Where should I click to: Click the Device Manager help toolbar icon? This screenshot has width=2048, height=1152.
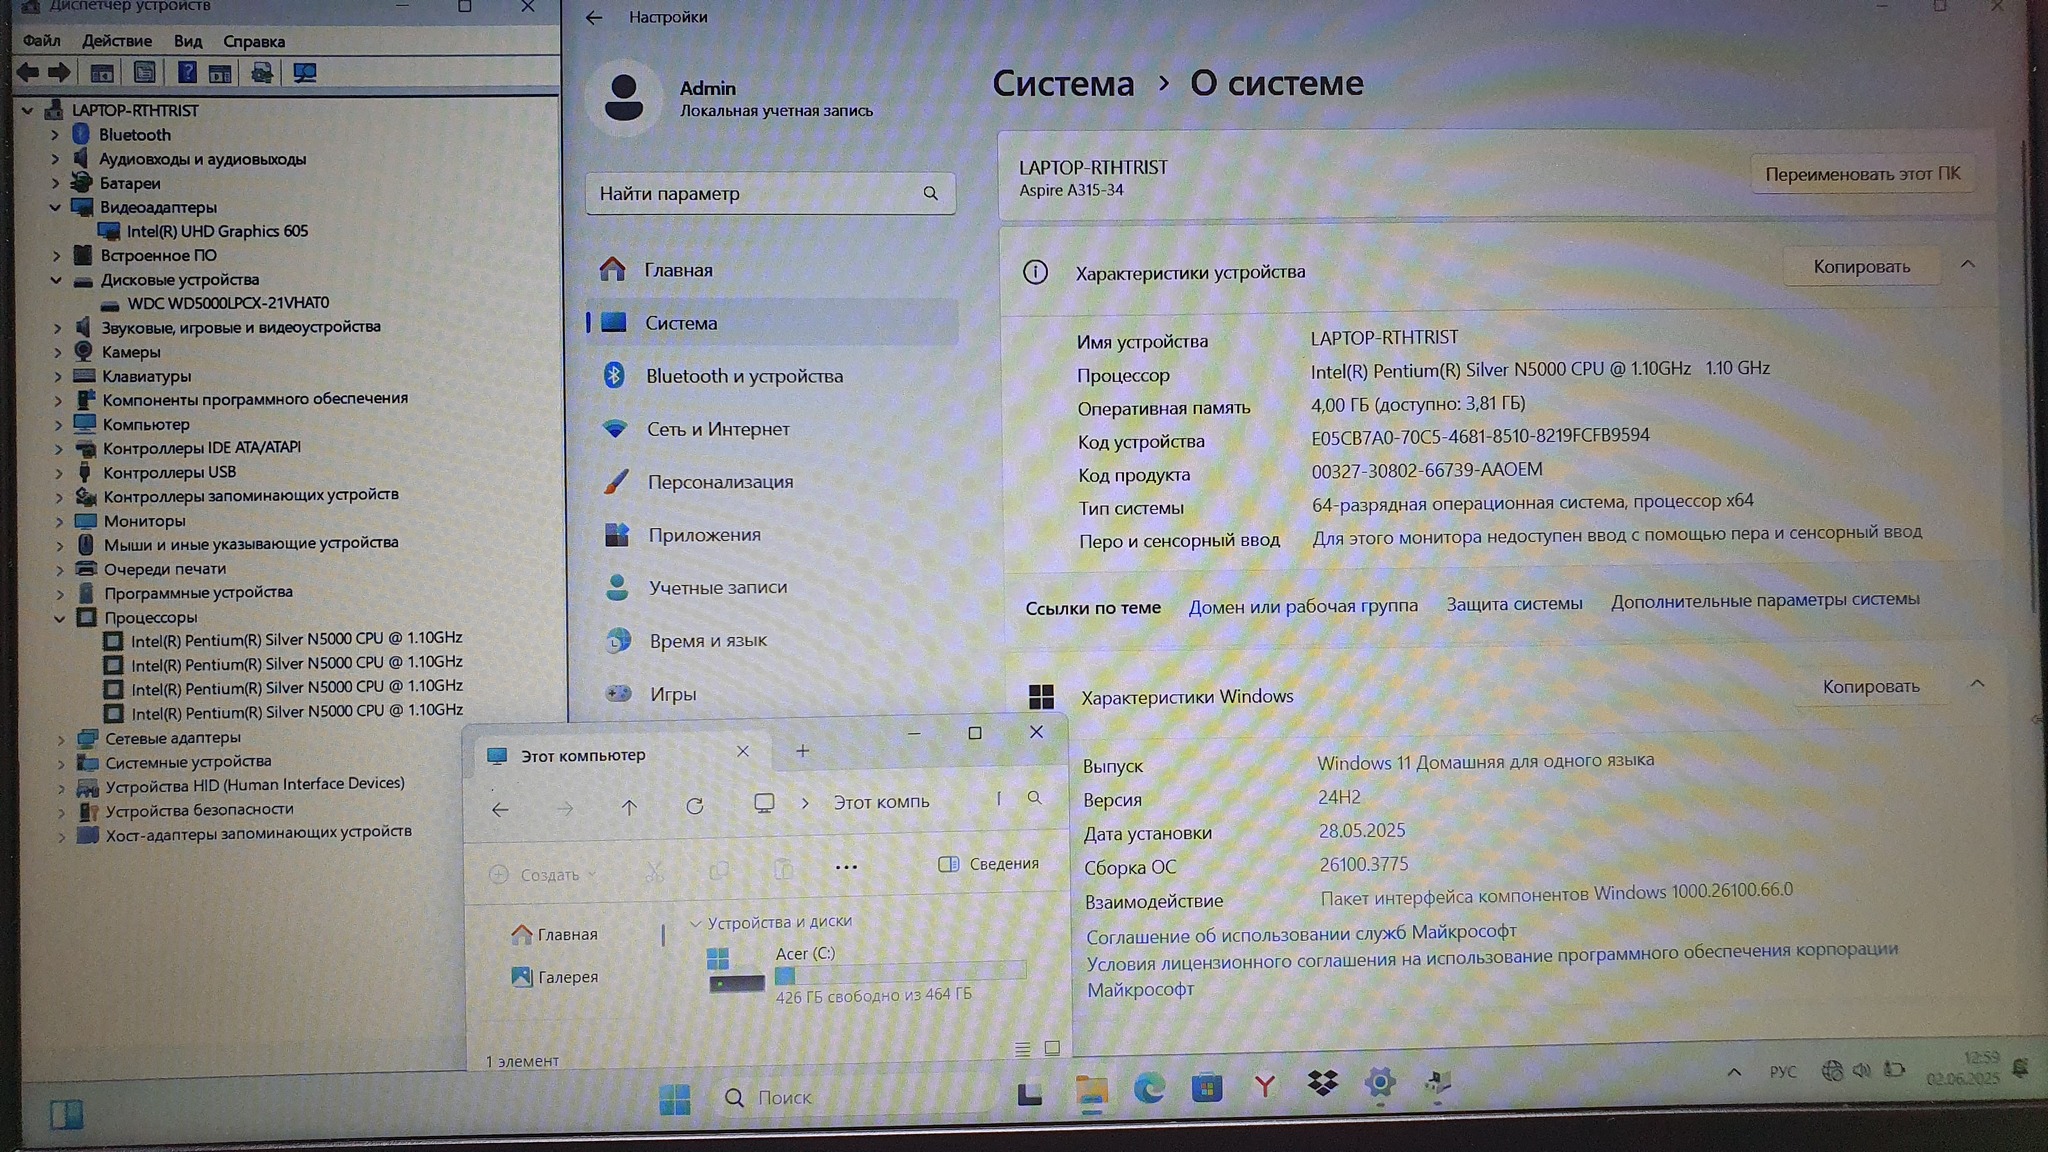pos(186,72)
